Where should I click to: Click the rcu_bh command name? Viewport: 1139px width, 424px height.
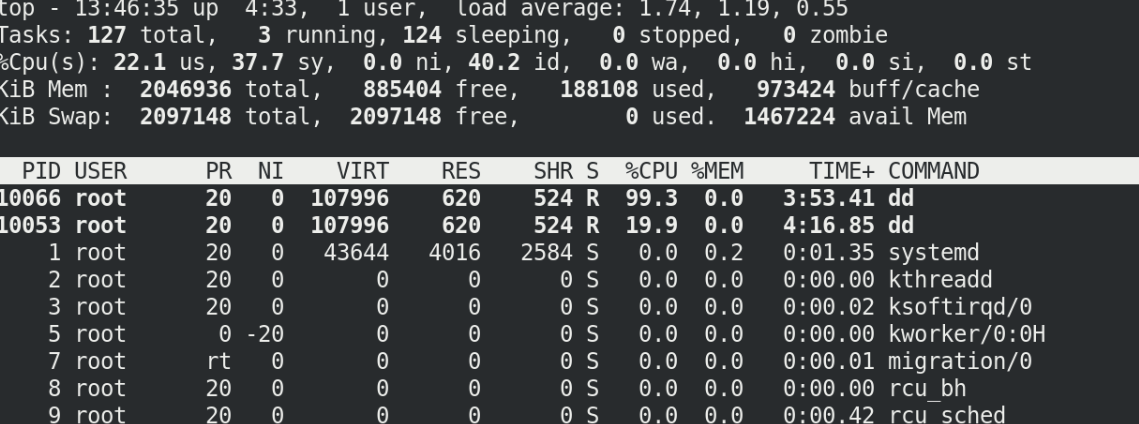[x=927, y=389]
